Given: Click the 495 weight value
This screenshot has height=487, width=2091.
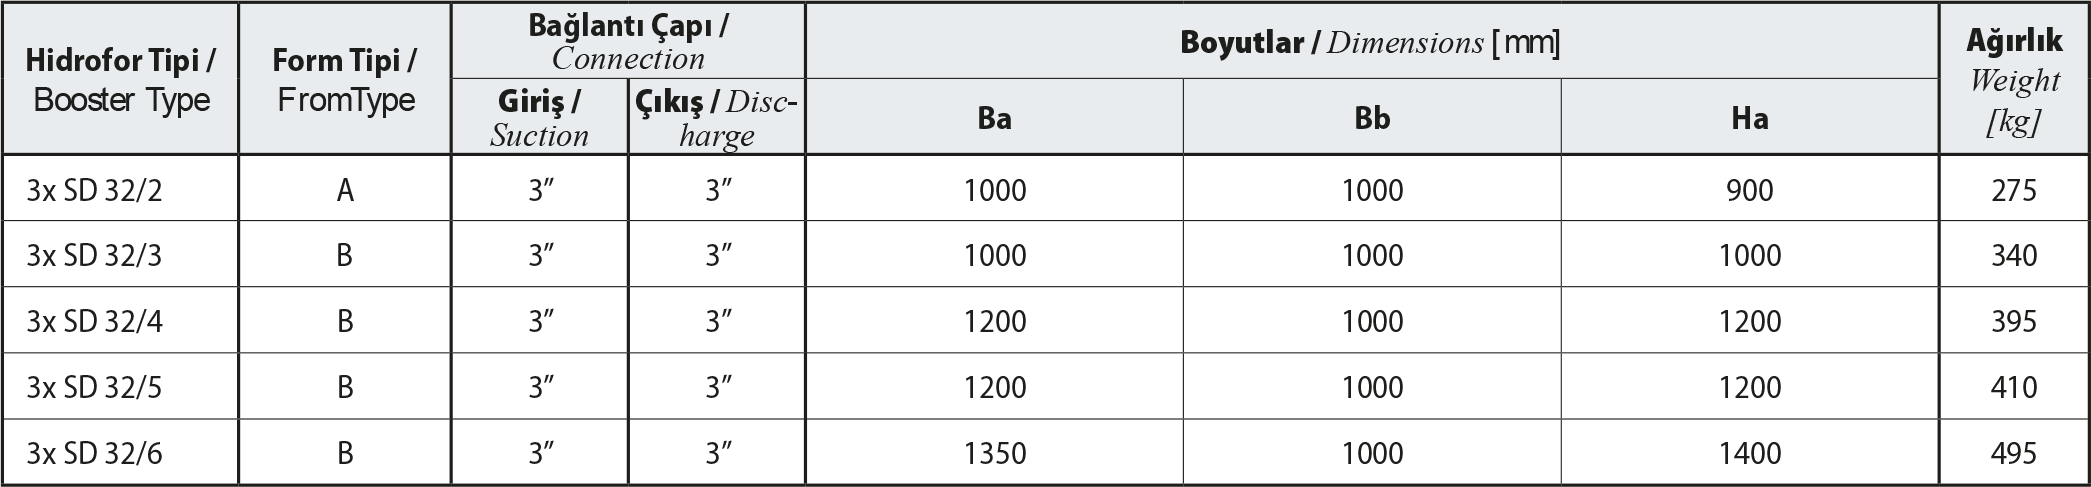Looking at the screenshot, I should point(2014,453).
